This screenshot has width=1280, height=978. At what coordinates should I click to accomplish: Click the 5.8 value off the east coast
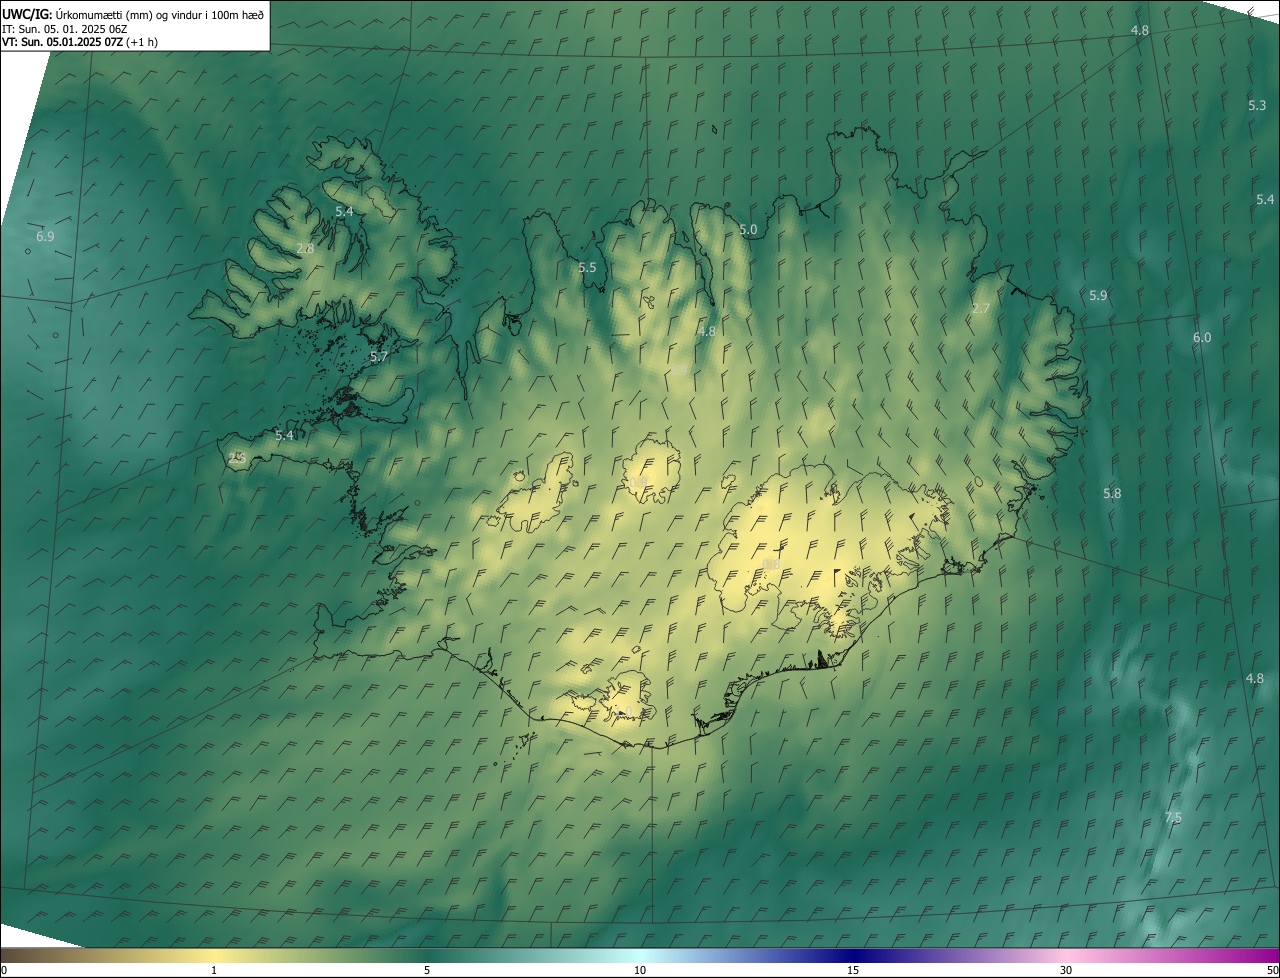(x=1112, y=494)
